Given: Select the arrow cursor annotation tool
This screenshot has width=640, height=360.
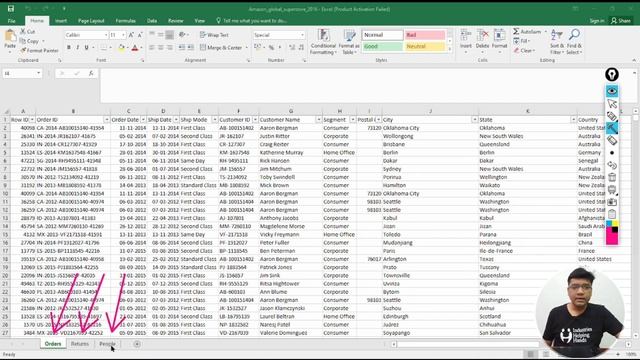Looking at the screenshot, I should coord(612,104).
